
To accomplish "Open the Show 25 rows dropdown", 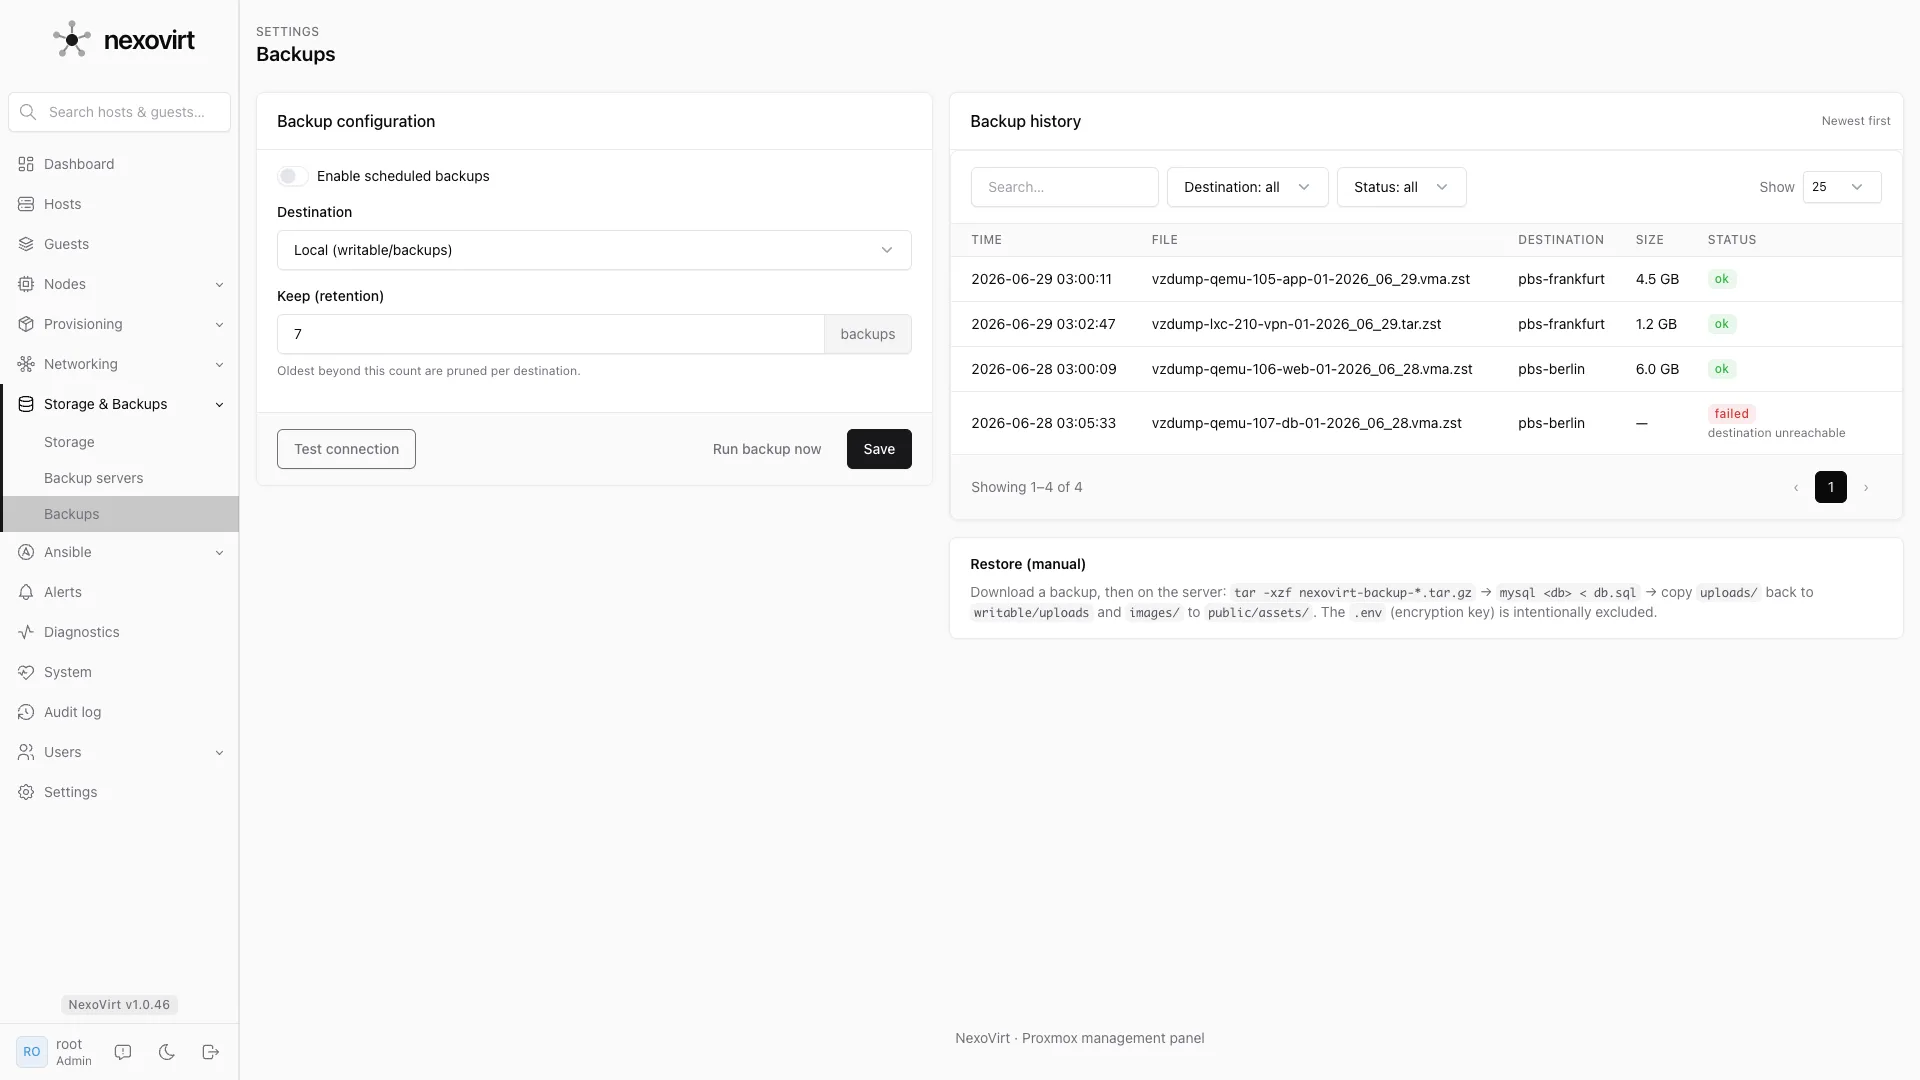I will click(x=1842, y=187).
